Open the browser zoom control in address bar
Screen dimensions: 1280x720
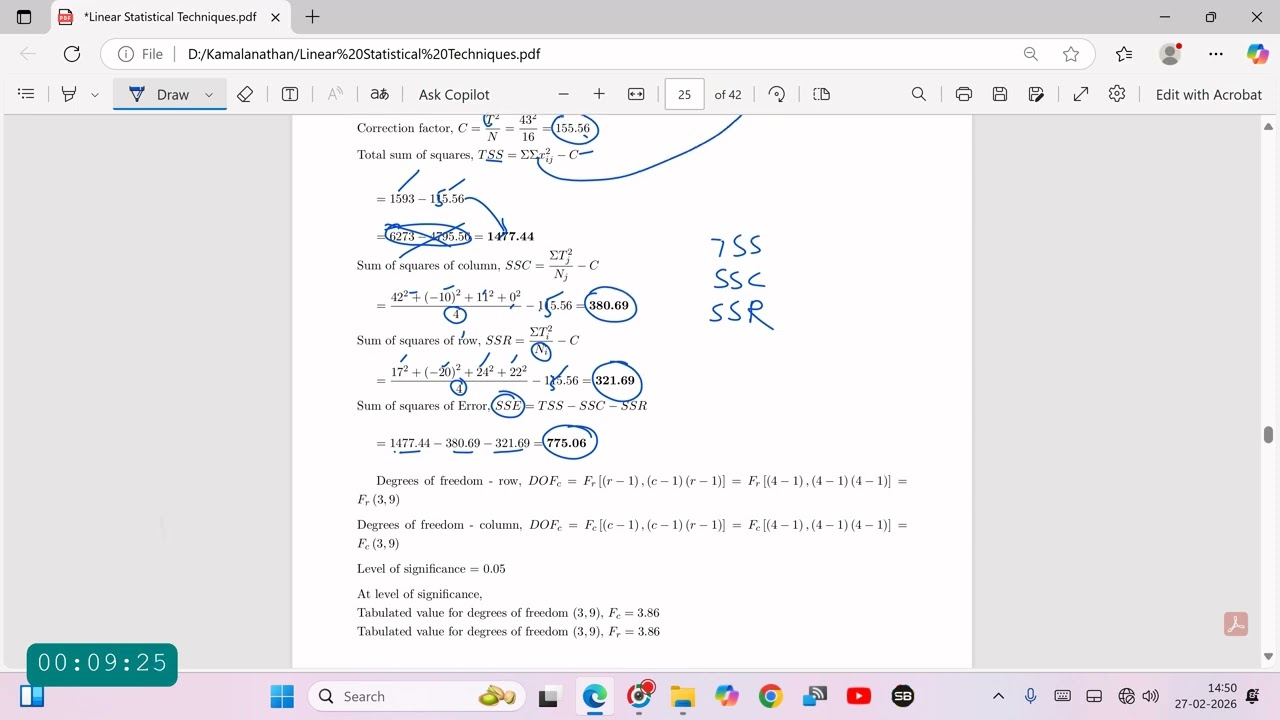(1031, 54)
